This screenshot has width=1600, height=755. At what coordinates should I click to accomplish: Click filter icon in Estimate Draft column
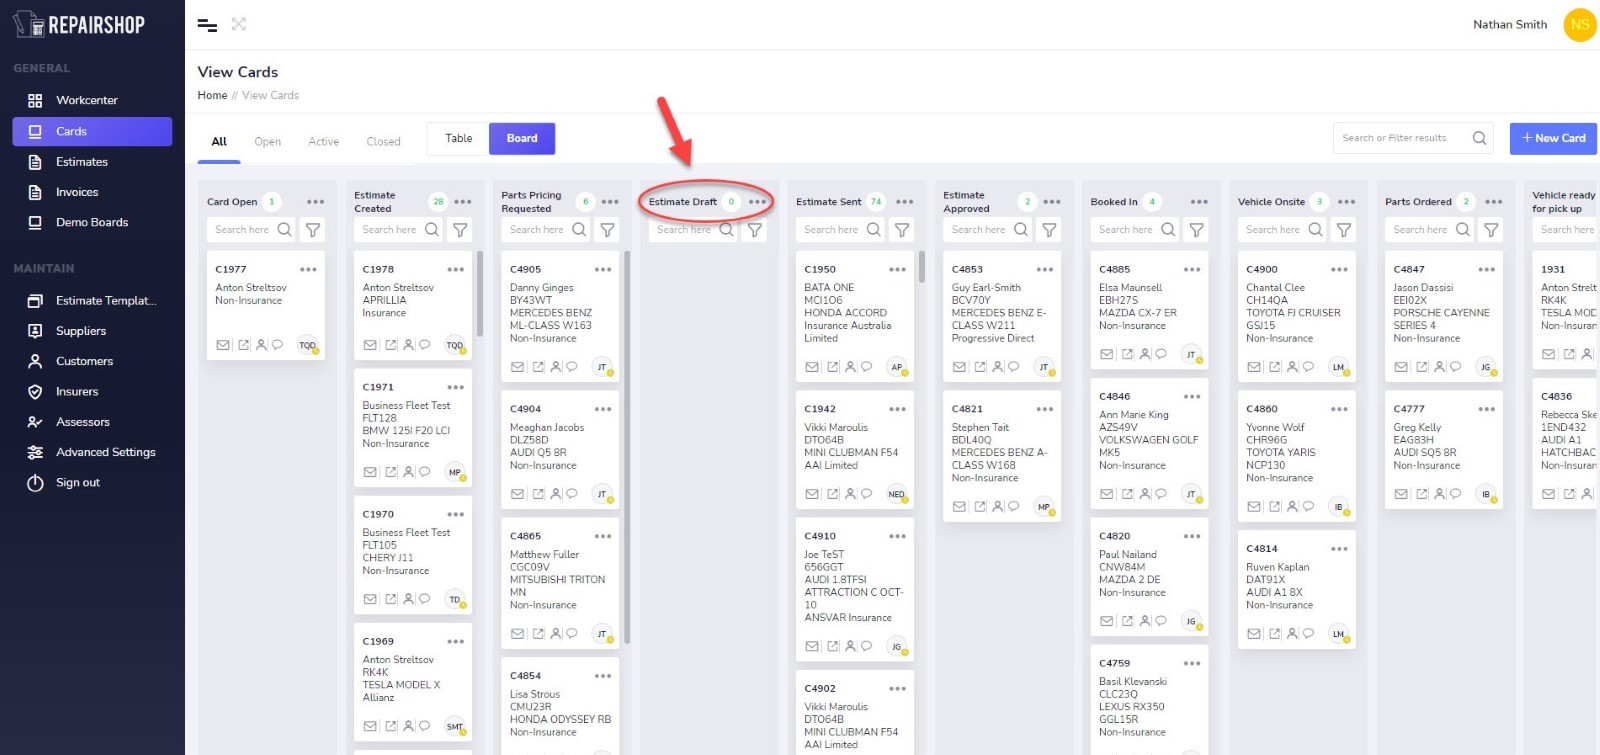pyautogui.click(x=755, y=230)
